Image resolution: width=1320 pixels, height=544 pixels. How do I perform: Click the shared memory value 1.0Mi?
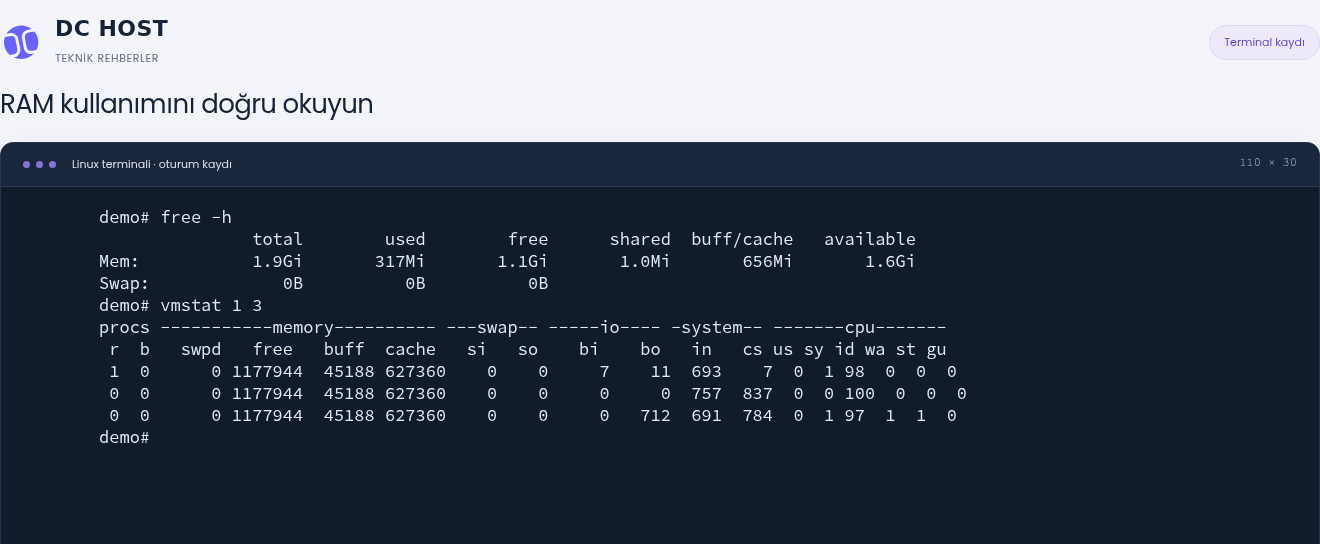pyautogui.click(x=645, y=261)
